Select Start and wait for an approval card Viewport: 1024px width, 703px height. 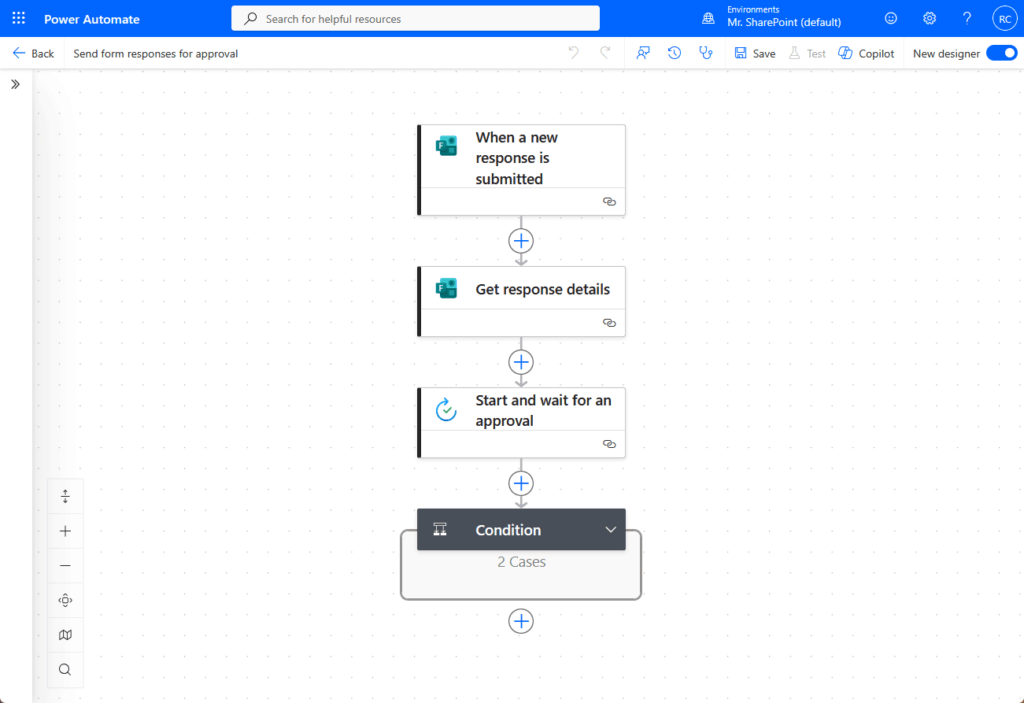[x=521, y=422]
